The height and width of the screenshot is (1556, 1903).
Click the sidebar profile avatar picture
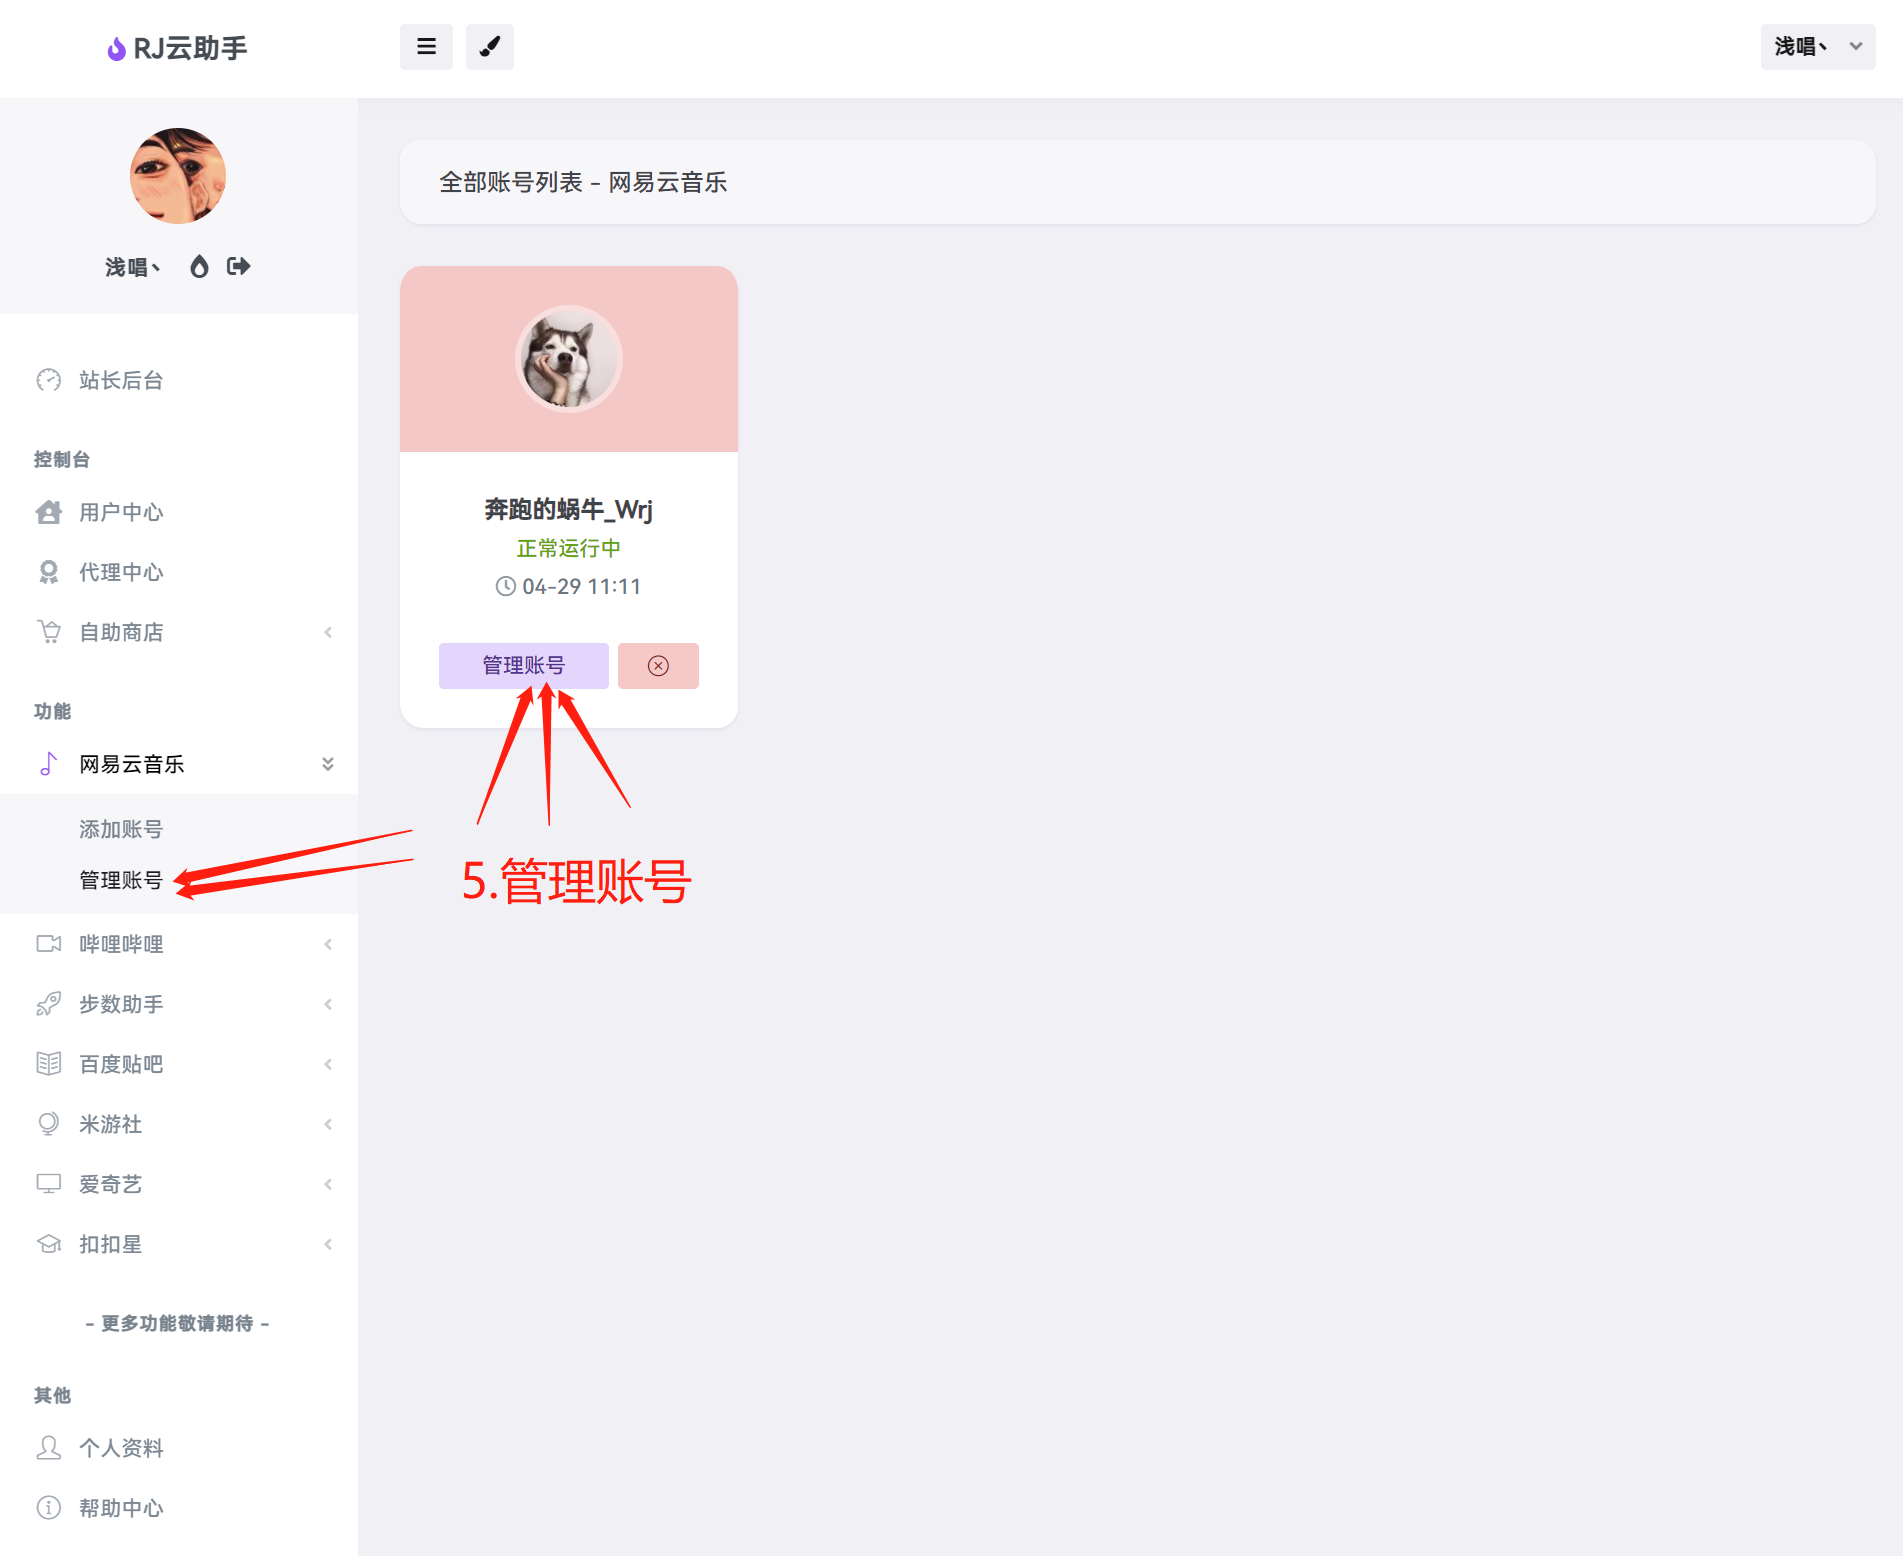pyautogui.click(x=178, y=176)
